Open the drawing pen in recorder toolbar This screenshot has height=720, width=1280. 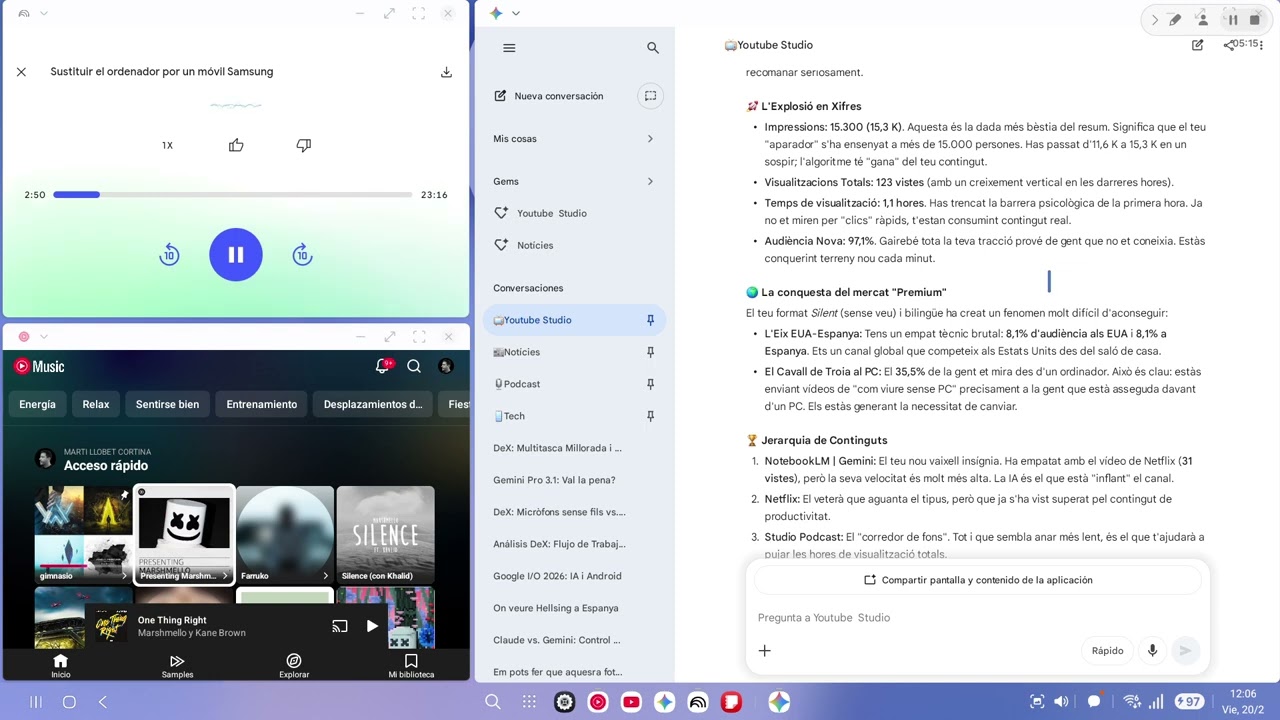pos(1176,19)
